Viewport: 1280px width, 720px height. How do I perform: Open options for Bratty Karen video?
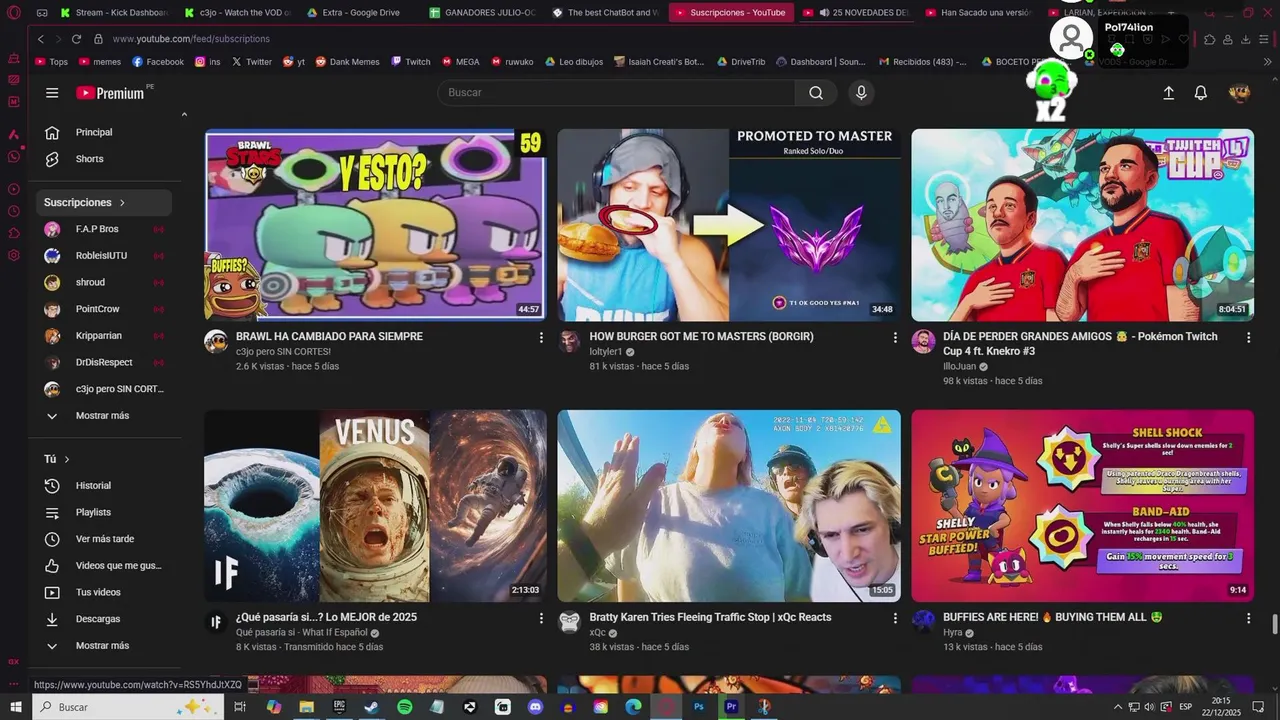coord(895,619)
